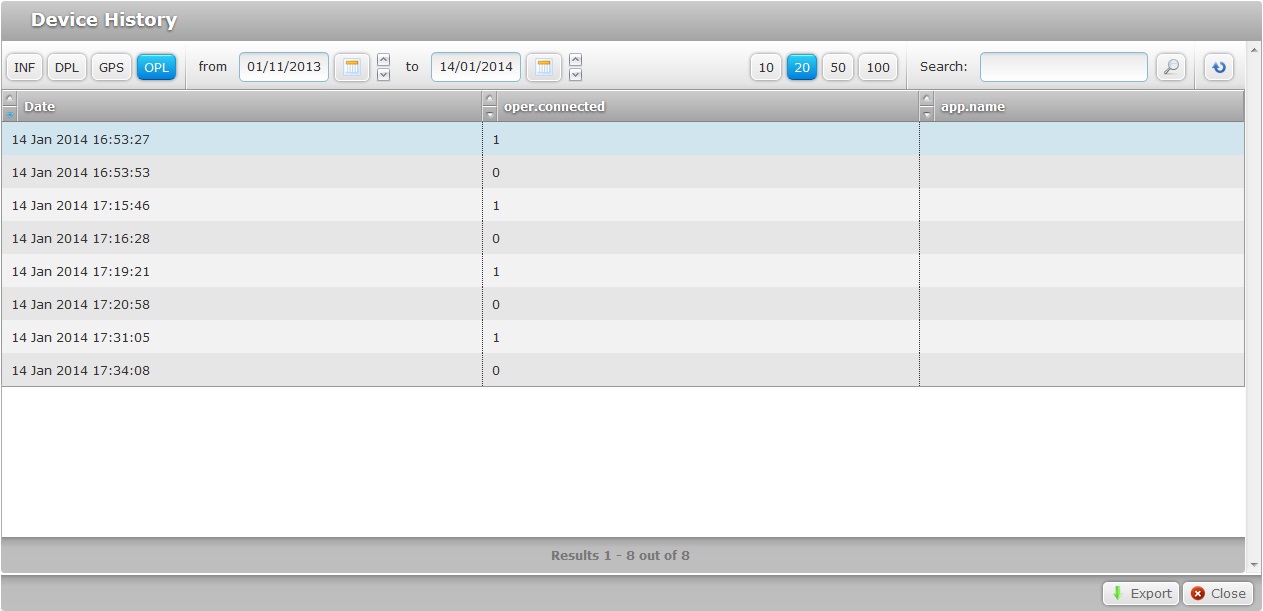Sort the app.name column ascending
This screenshot has height=611, width=1263.
[x=926, y=100]
